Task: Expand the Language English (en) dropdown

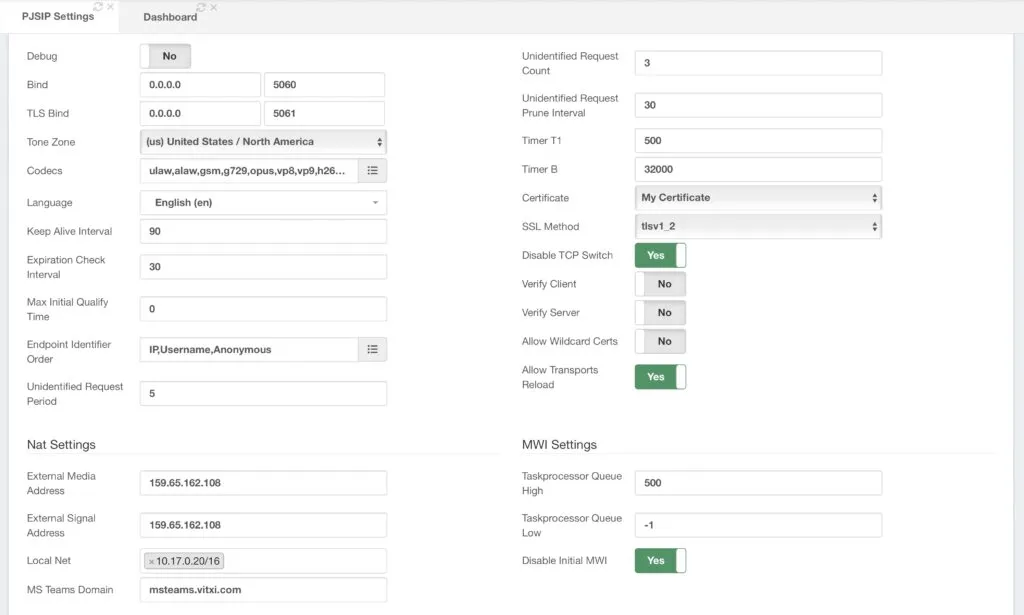Action: pos(263,202)
